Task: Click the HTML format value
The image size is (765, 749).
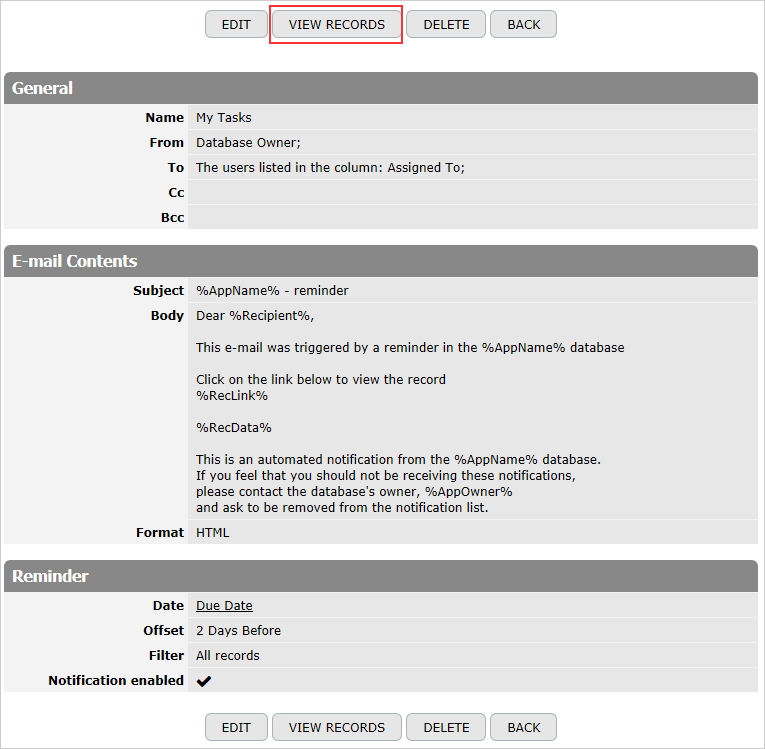Action: tap(213, 532)
